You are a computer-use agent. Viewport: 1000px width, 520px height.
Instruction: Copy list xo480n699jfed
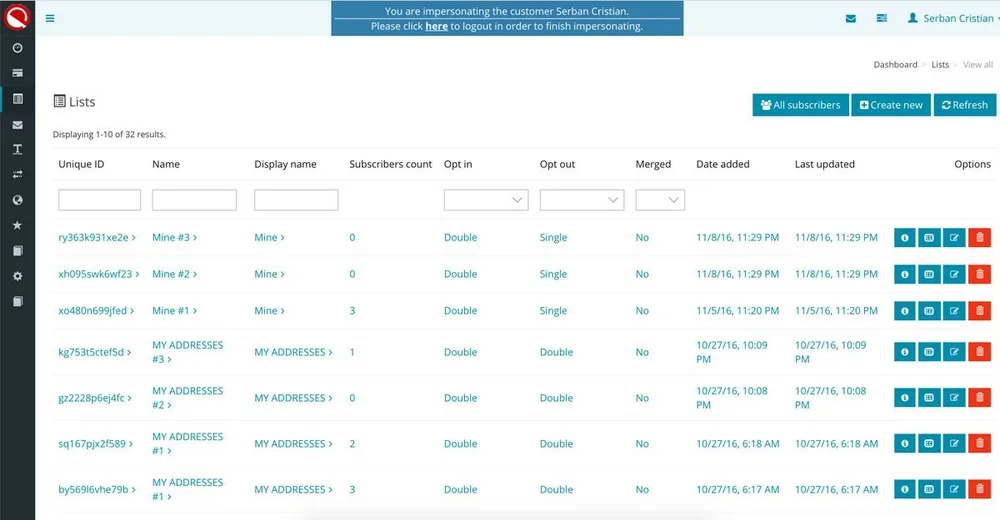tap(929, 311)
